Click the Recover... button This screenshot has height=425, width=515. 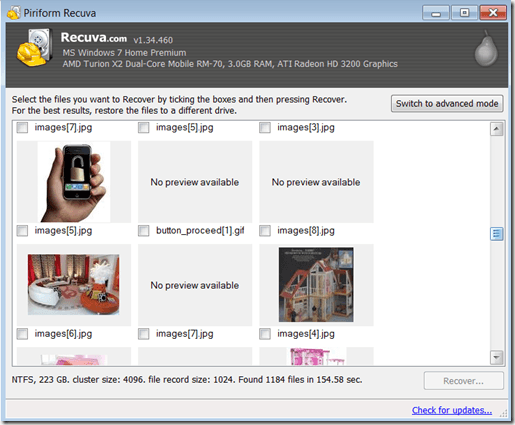464,381
